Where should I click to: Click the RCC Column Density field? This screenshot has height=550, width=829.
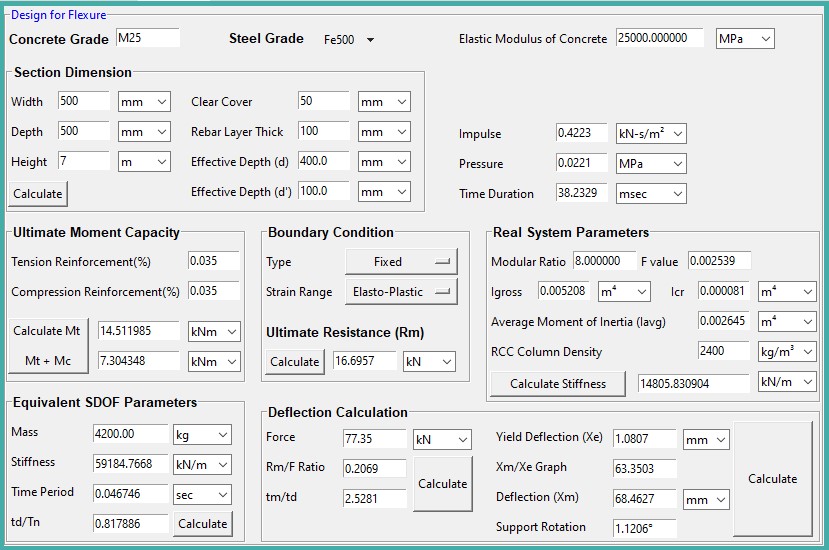pyautogui.click(x=723, y=351)
